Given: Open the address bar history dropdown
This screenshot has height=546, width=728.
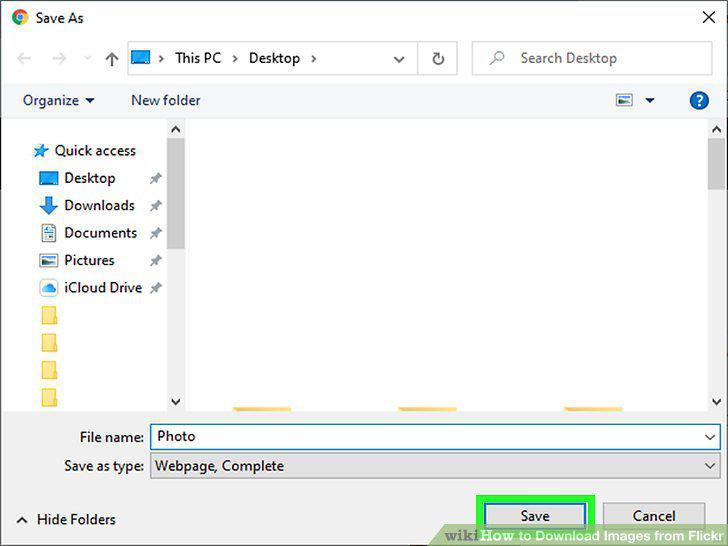Looking at the screenshot, I should coord(399,59).
